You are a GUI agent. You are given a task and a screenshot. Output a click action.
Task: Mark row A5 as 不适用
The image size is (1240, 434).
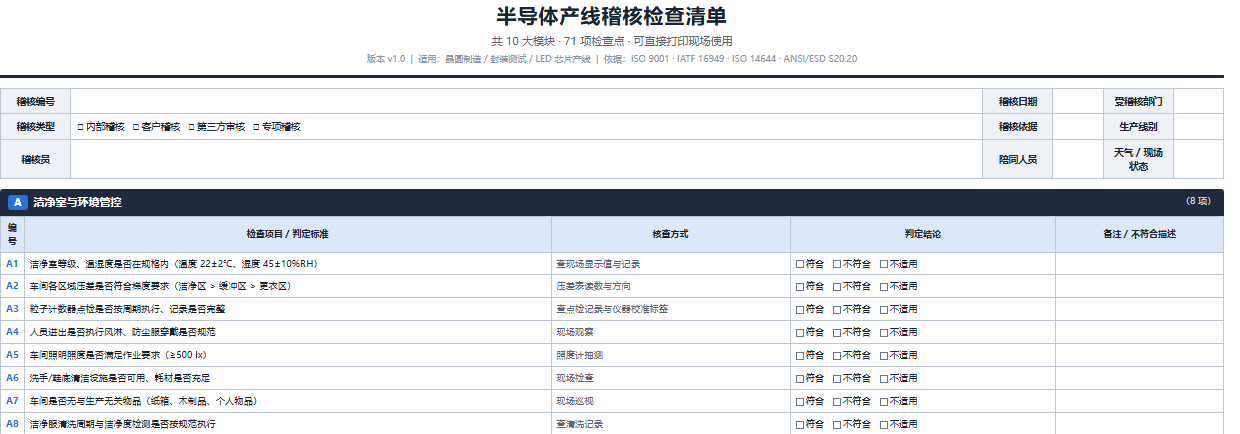point(883,355)
